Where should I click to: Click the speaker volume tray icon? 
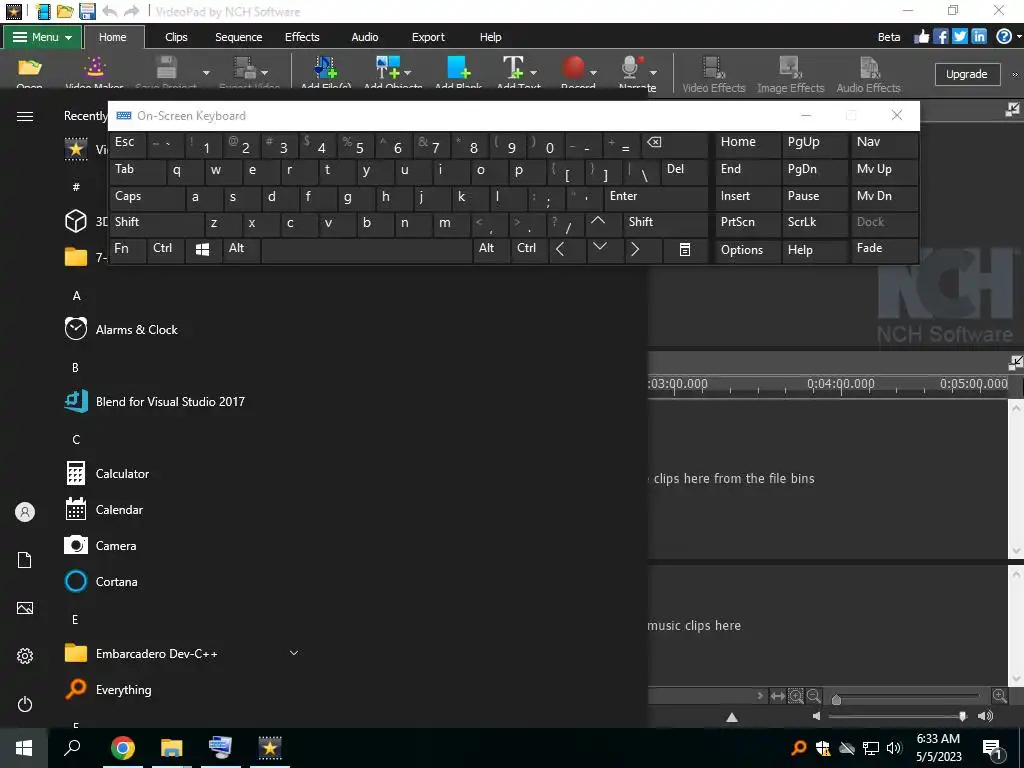[x=894, y=748]
